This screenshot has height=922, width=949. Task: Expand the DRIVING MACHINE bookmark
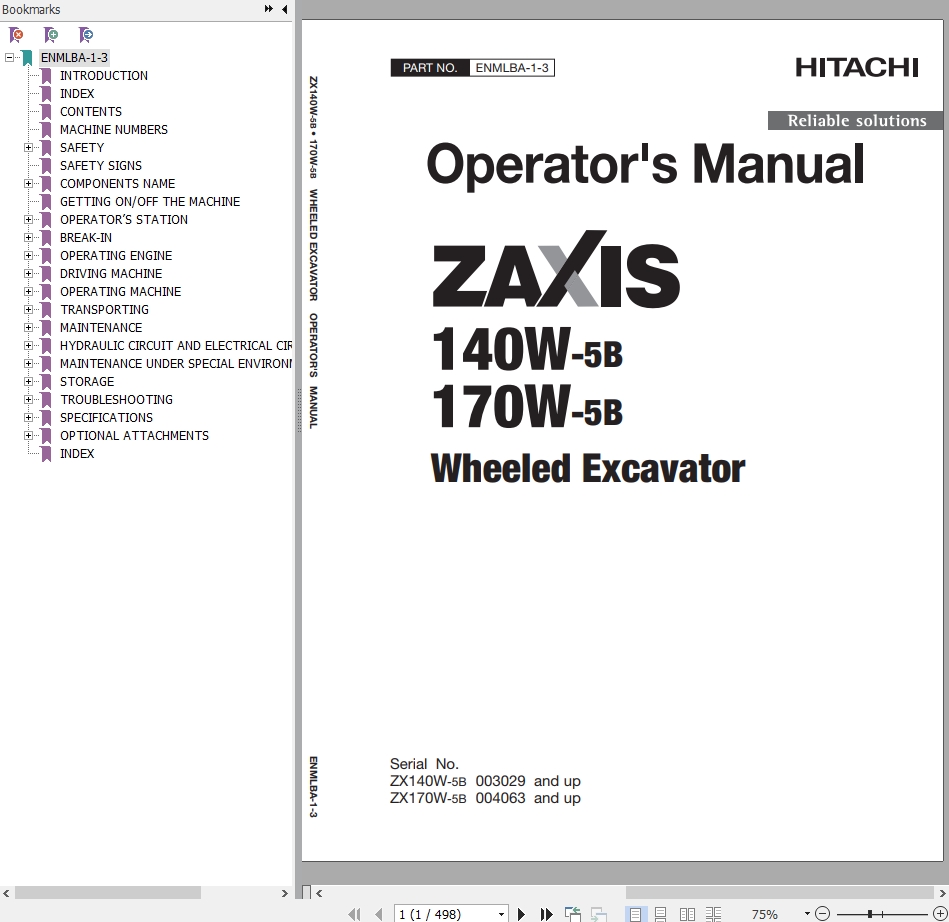[28, 274]
